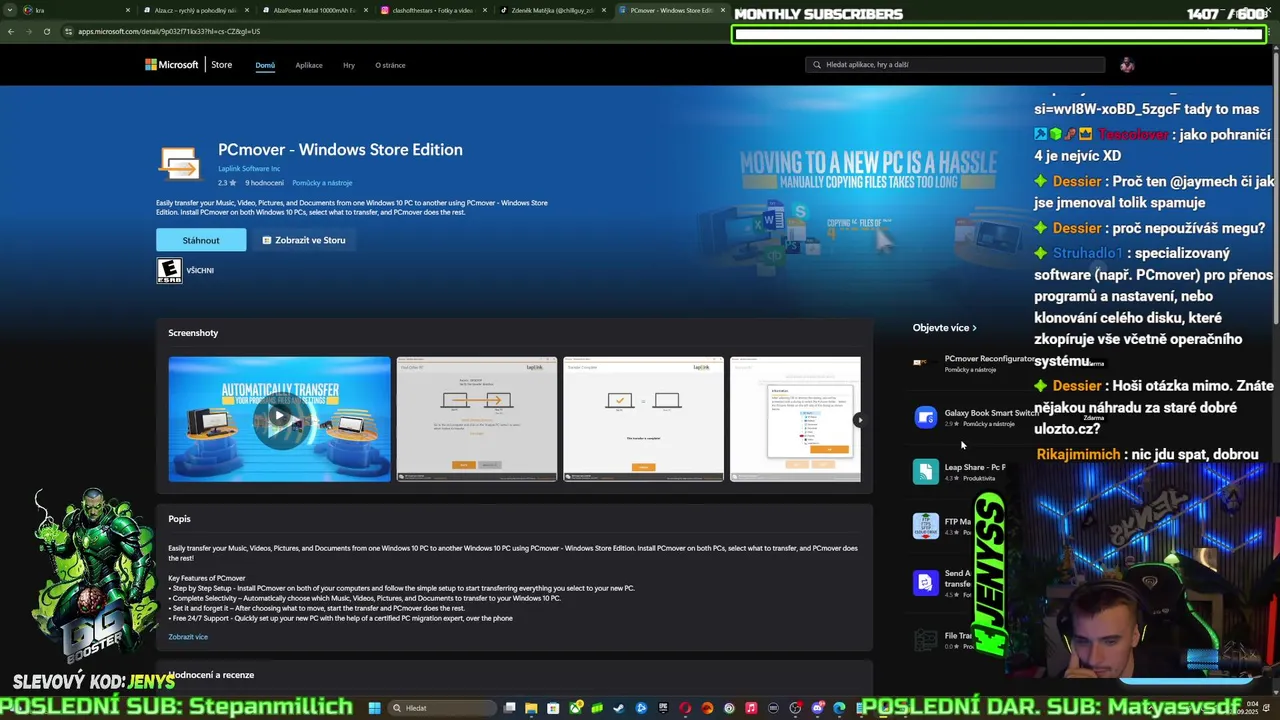Screen dimensions: 1280x720
Task: Click the ESRB Everyone rating badge
Action: (169, 270)
